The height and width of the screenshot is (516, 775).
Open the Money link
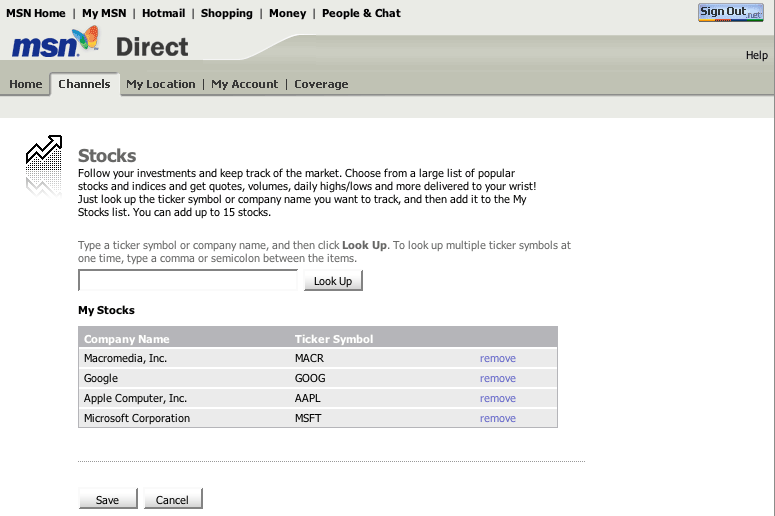[x=288, y=13]
